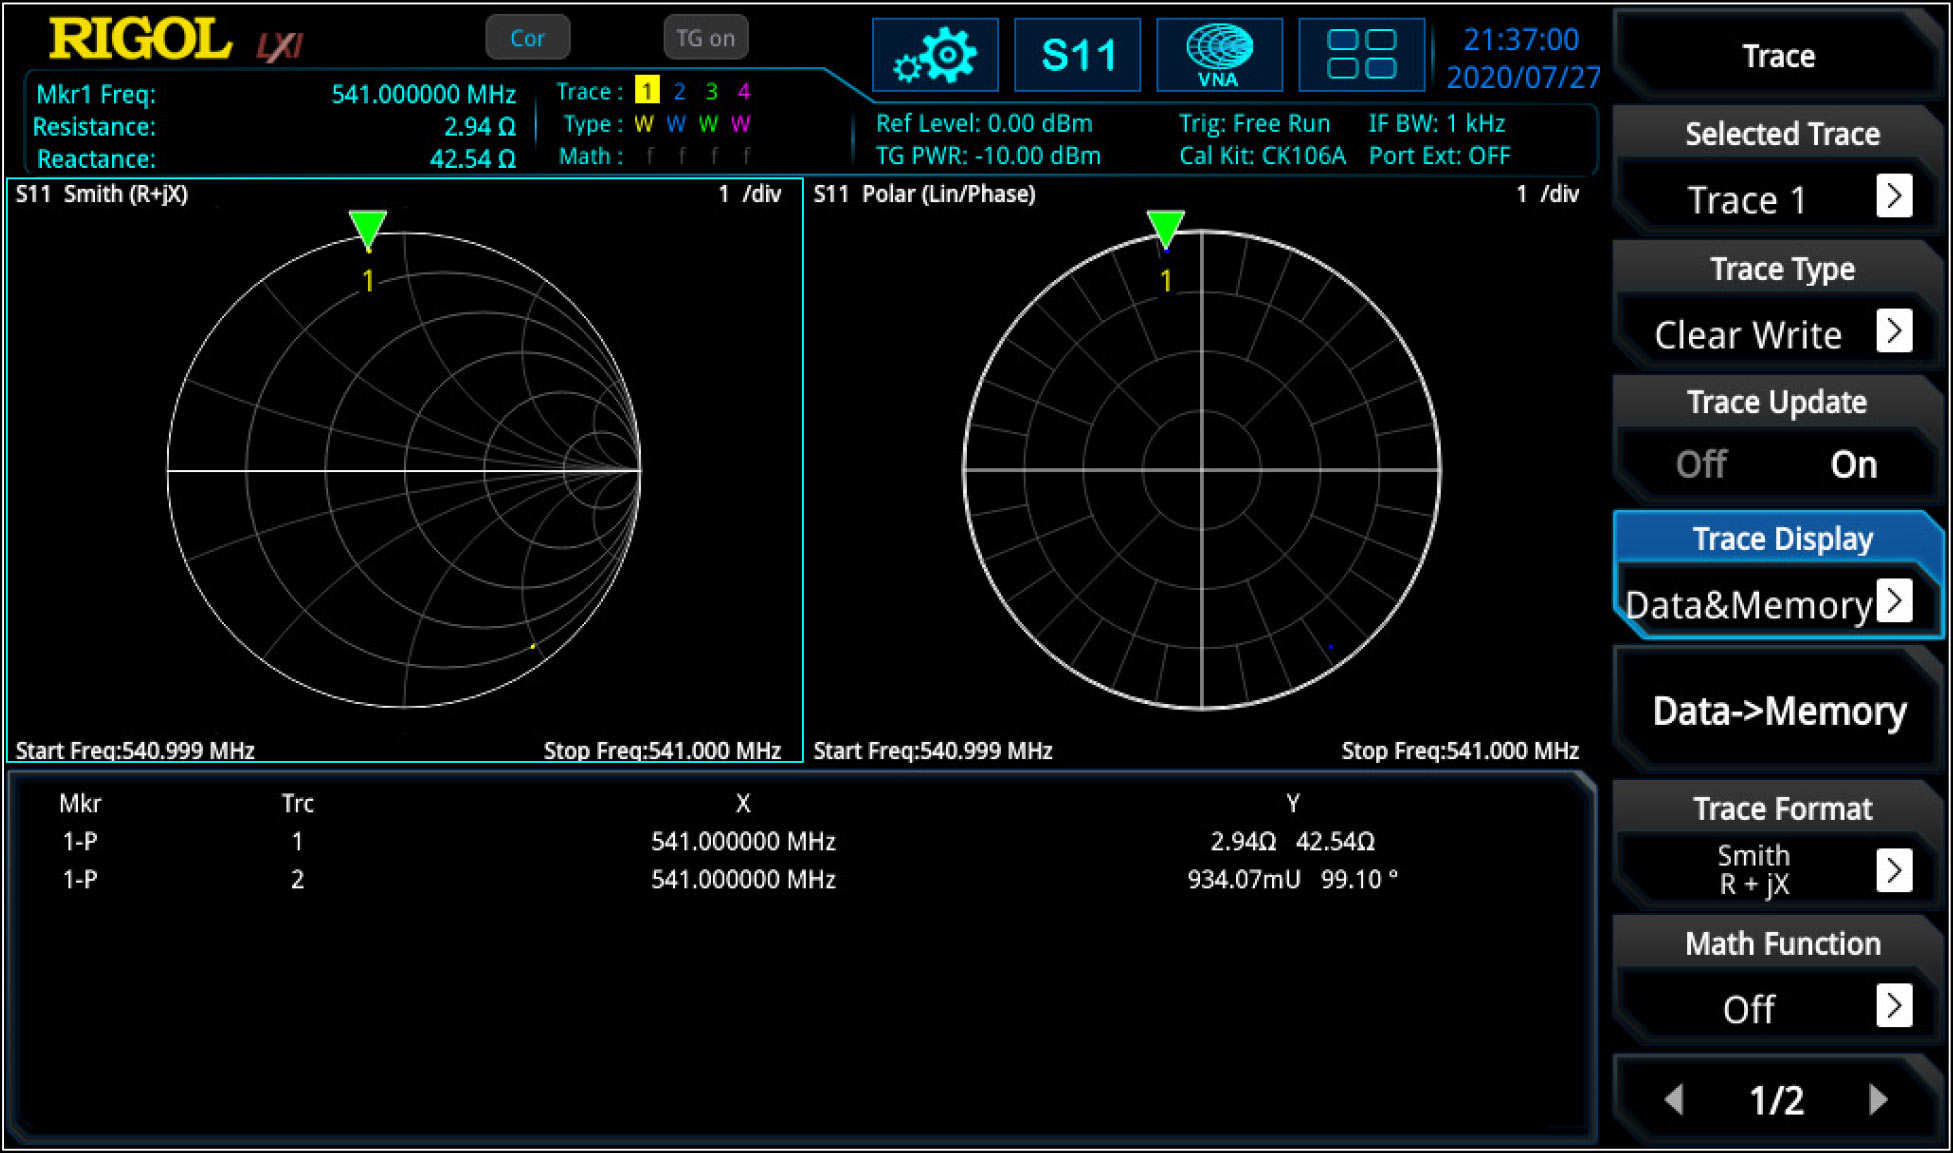The width and height of the screenshot is (1953, 1153).
Task: Click the Selected Trace menu label
Action: coord(1782,133)
